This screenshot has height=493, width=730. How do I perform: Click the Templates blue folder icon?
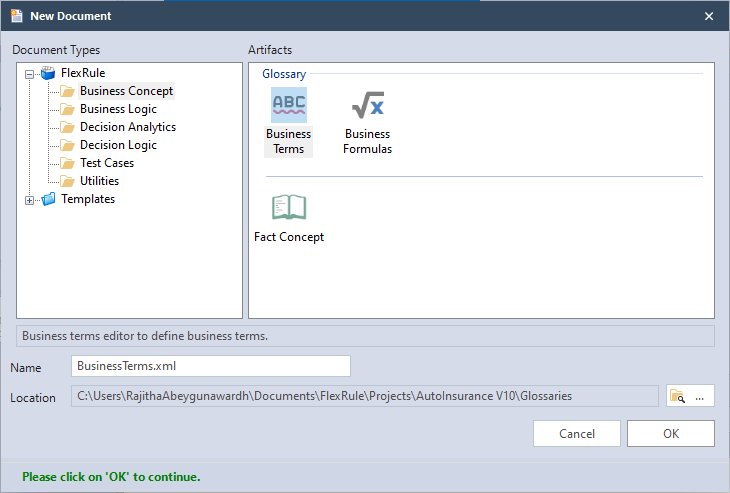tap(48, 199)
